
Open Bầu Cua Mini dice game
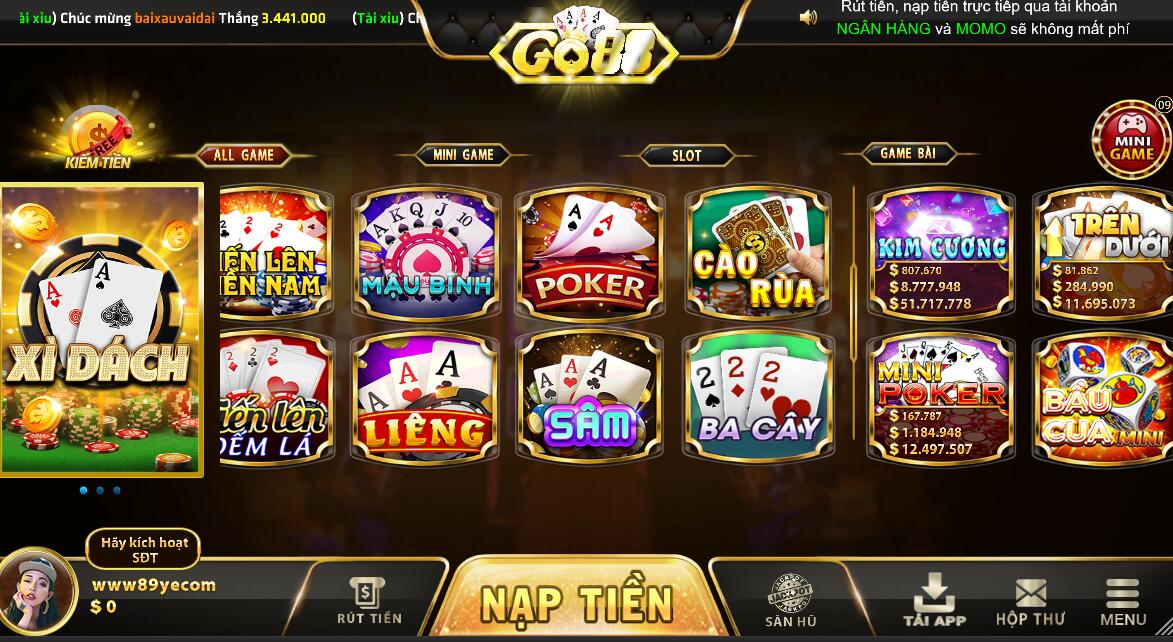pyautogui.click(x=1103, y=398)
